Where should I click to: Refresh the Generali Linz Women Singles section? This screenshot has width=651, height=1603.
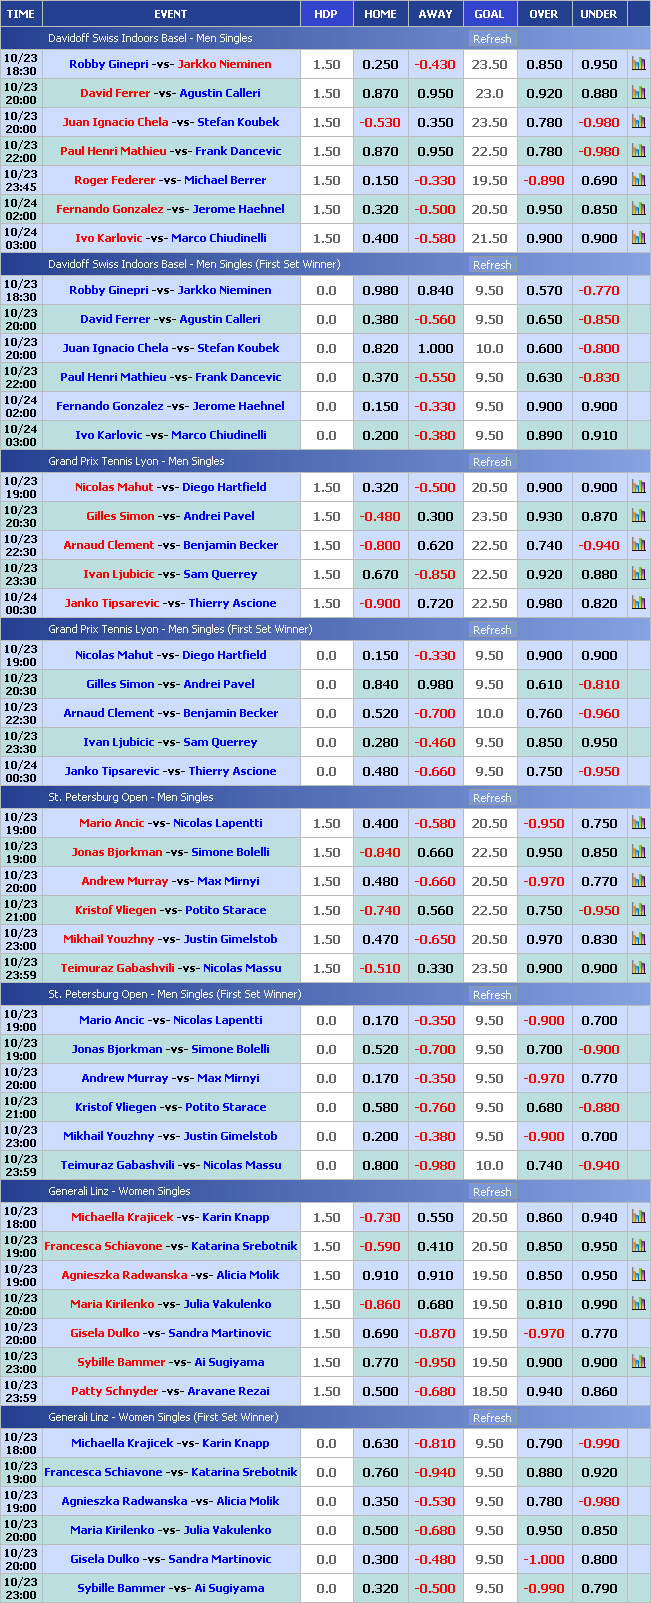[491, 1192]
